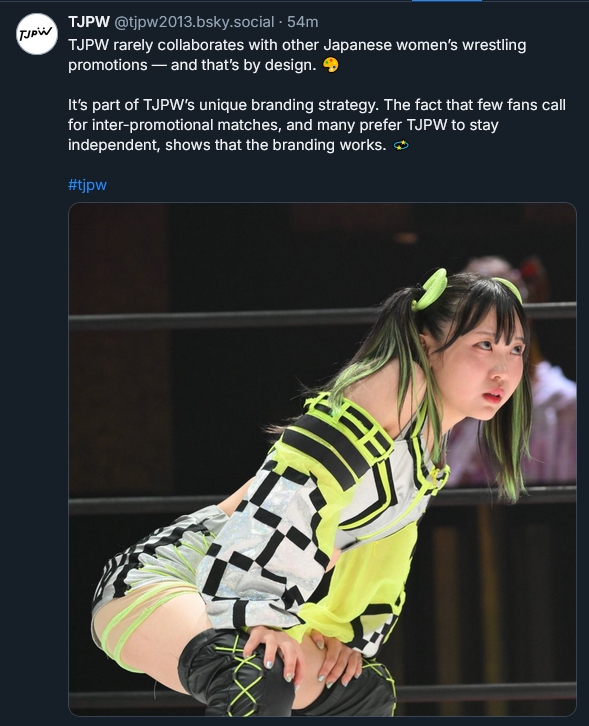
Task: Click the TJPW display name
Action: (x=89, y=22)
